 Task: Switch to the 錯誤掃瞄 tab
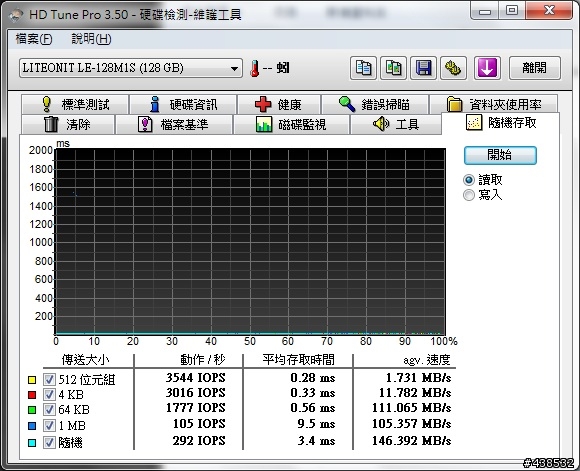pyautogui.click(x=375, y=104)
